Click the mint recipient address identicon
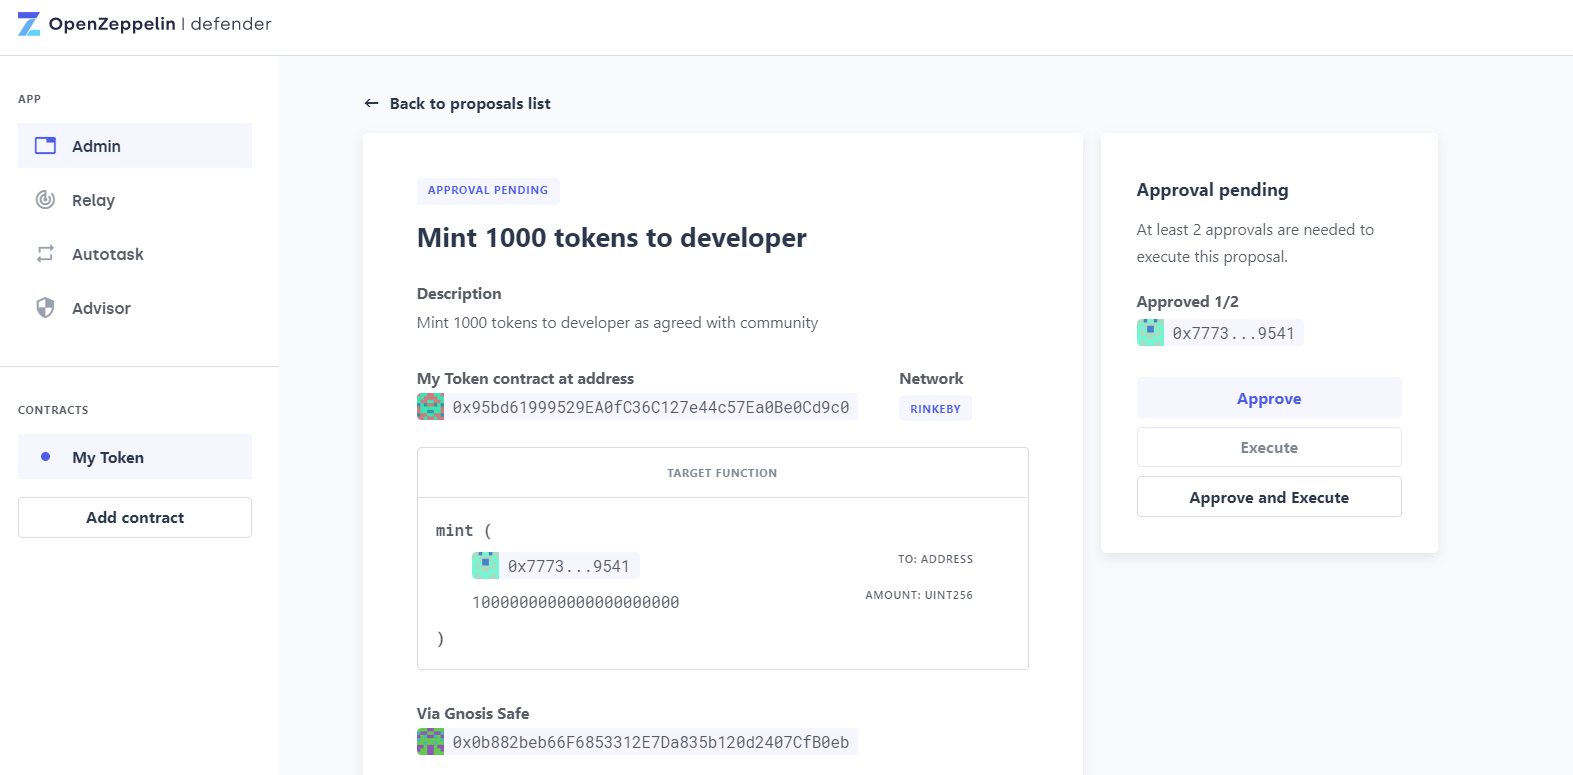The width and height of the screenshot is (1573, 775). [485, 566]
